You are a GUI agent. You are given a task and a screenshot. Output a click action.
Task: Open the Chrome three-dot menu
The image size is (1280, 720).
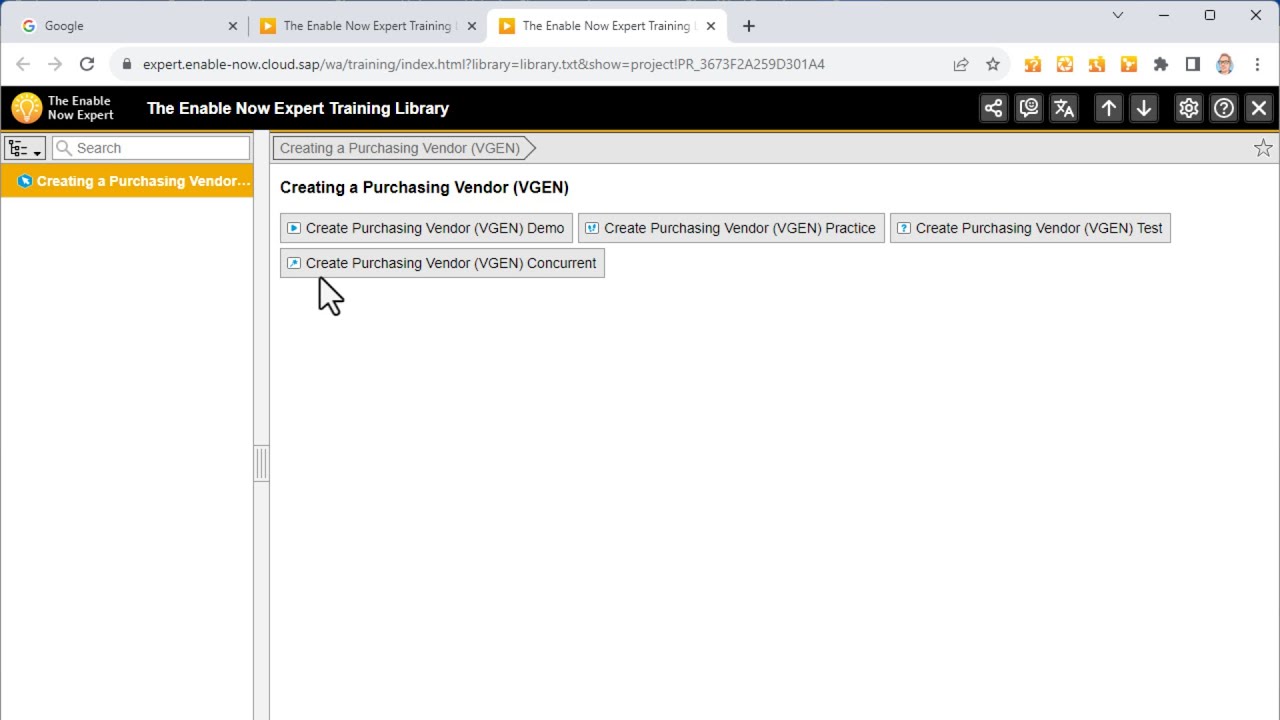point(1257,64)
